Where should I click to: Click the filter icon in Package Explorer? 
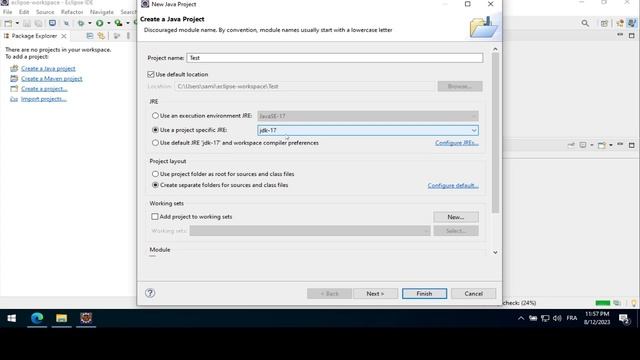(x=117, y=36)
